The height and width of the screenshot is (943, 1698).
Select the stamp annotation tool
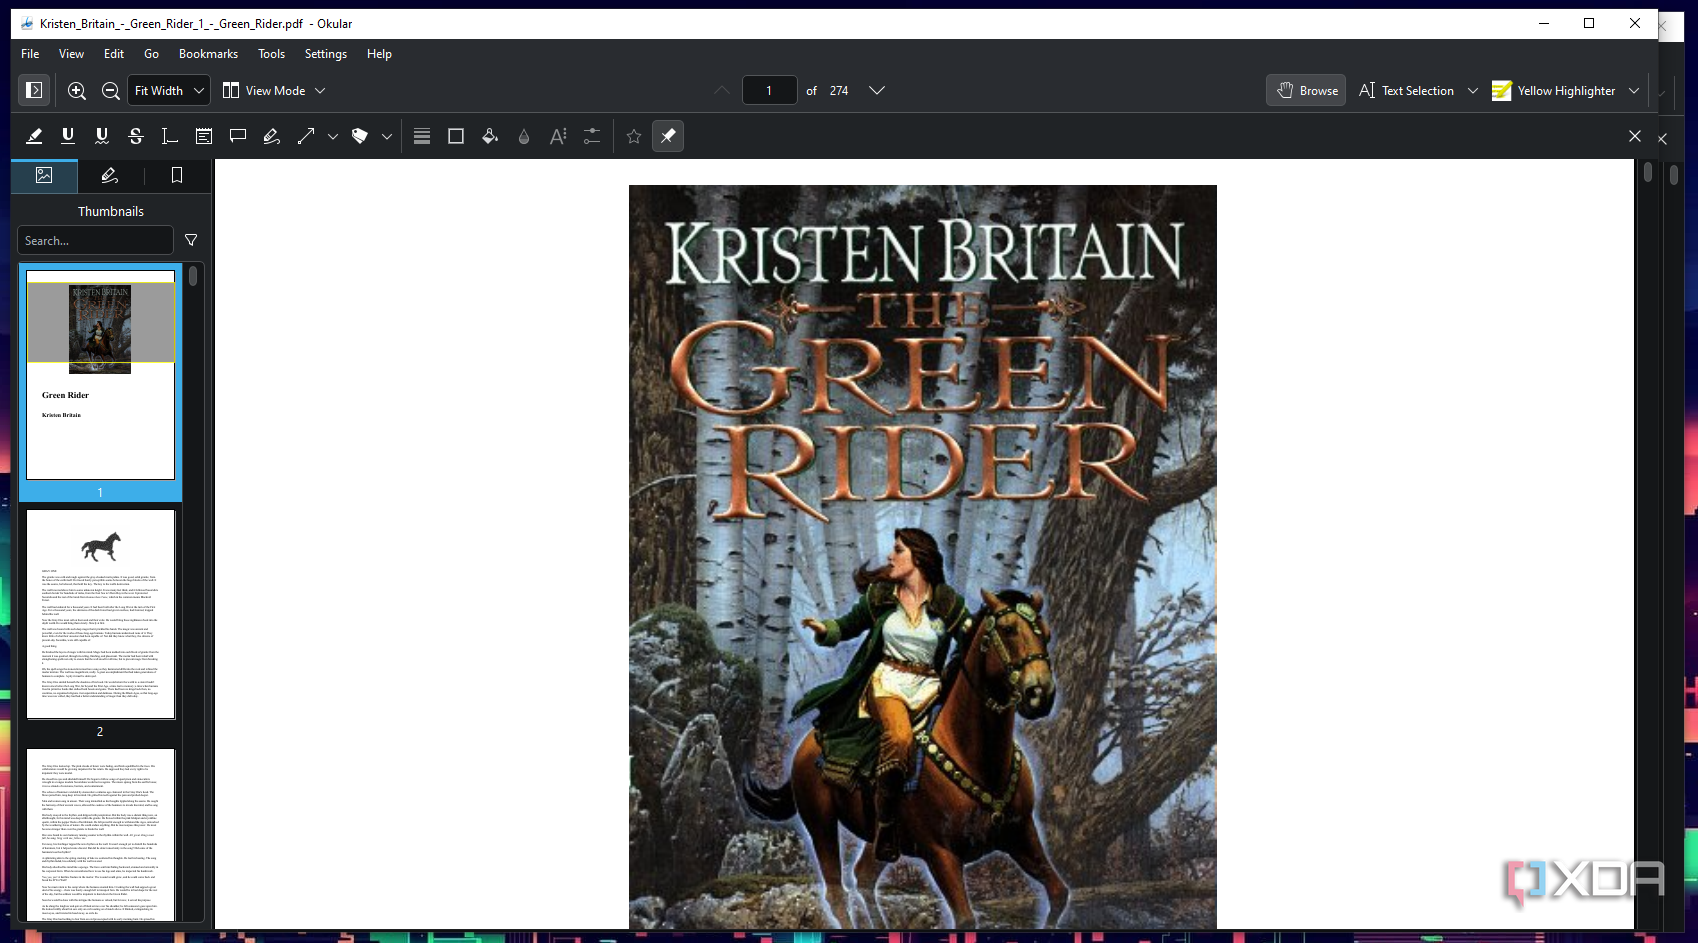click(x=360, y=136)
